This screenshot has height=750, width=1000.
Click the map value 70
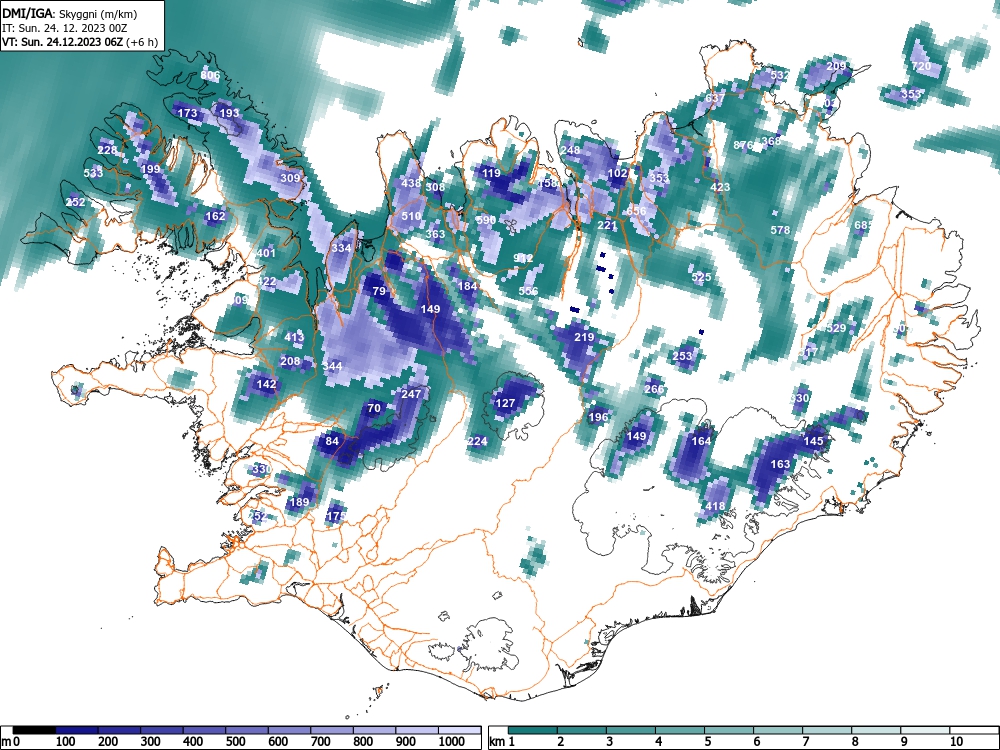pos(374,408)
